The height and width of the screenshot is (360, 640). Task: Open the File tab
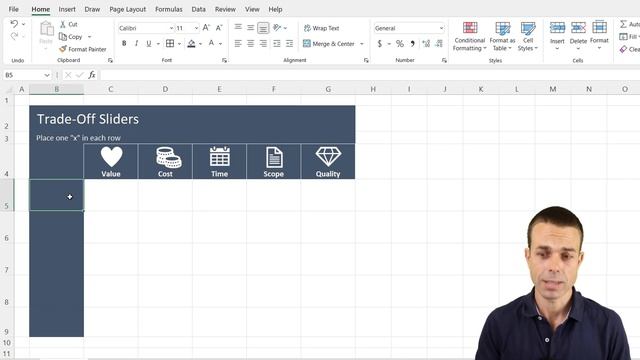click(x=13, y=9)
